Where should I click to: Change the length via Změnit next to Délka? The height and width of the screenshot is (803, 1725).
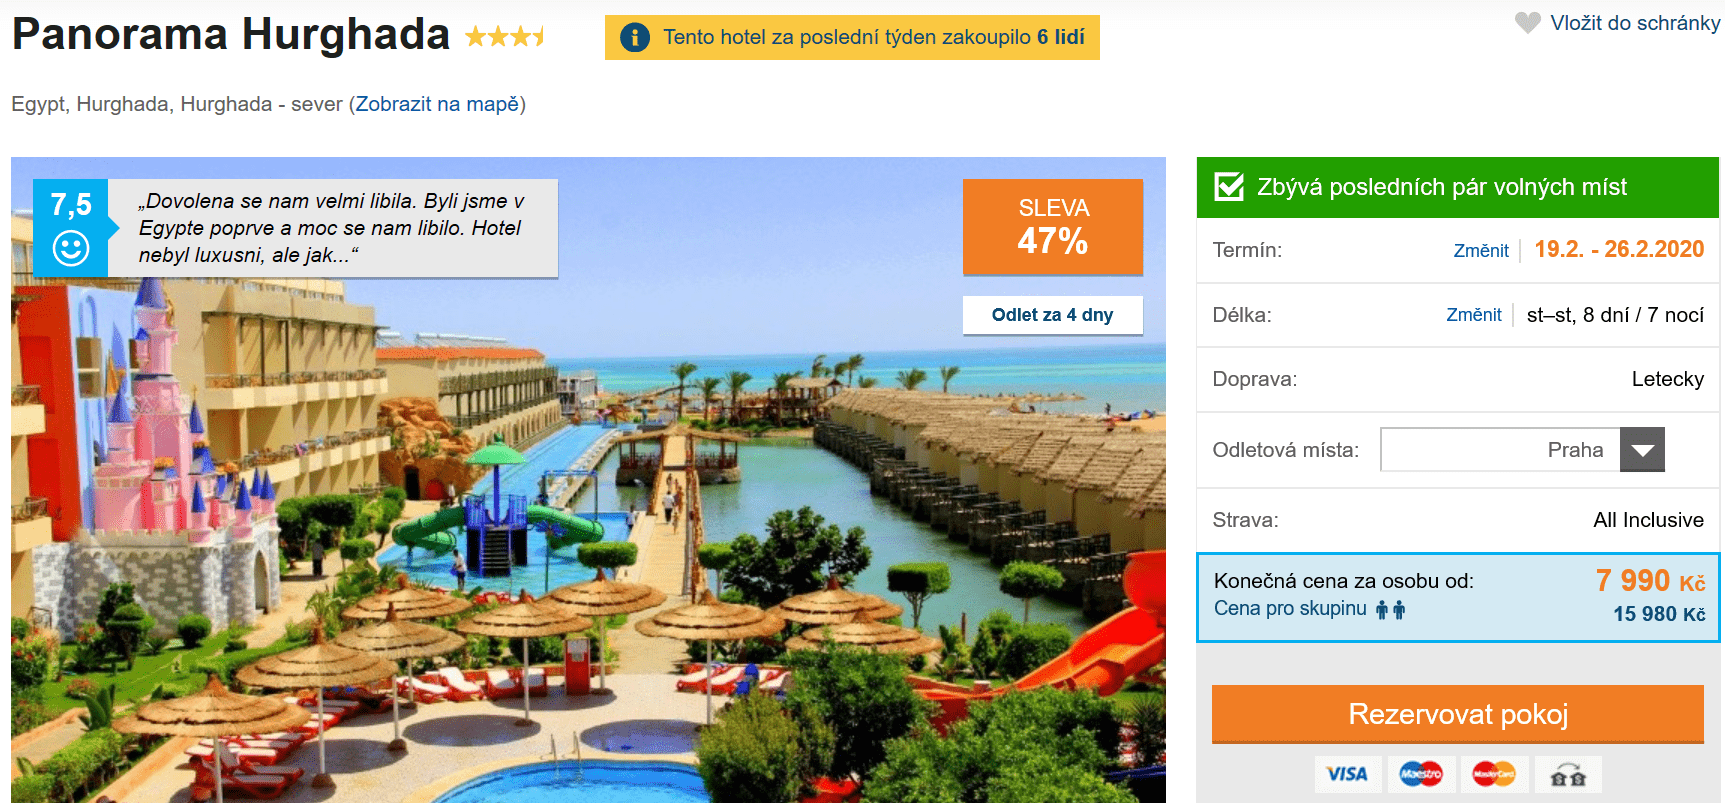[x=1474, y=315]
